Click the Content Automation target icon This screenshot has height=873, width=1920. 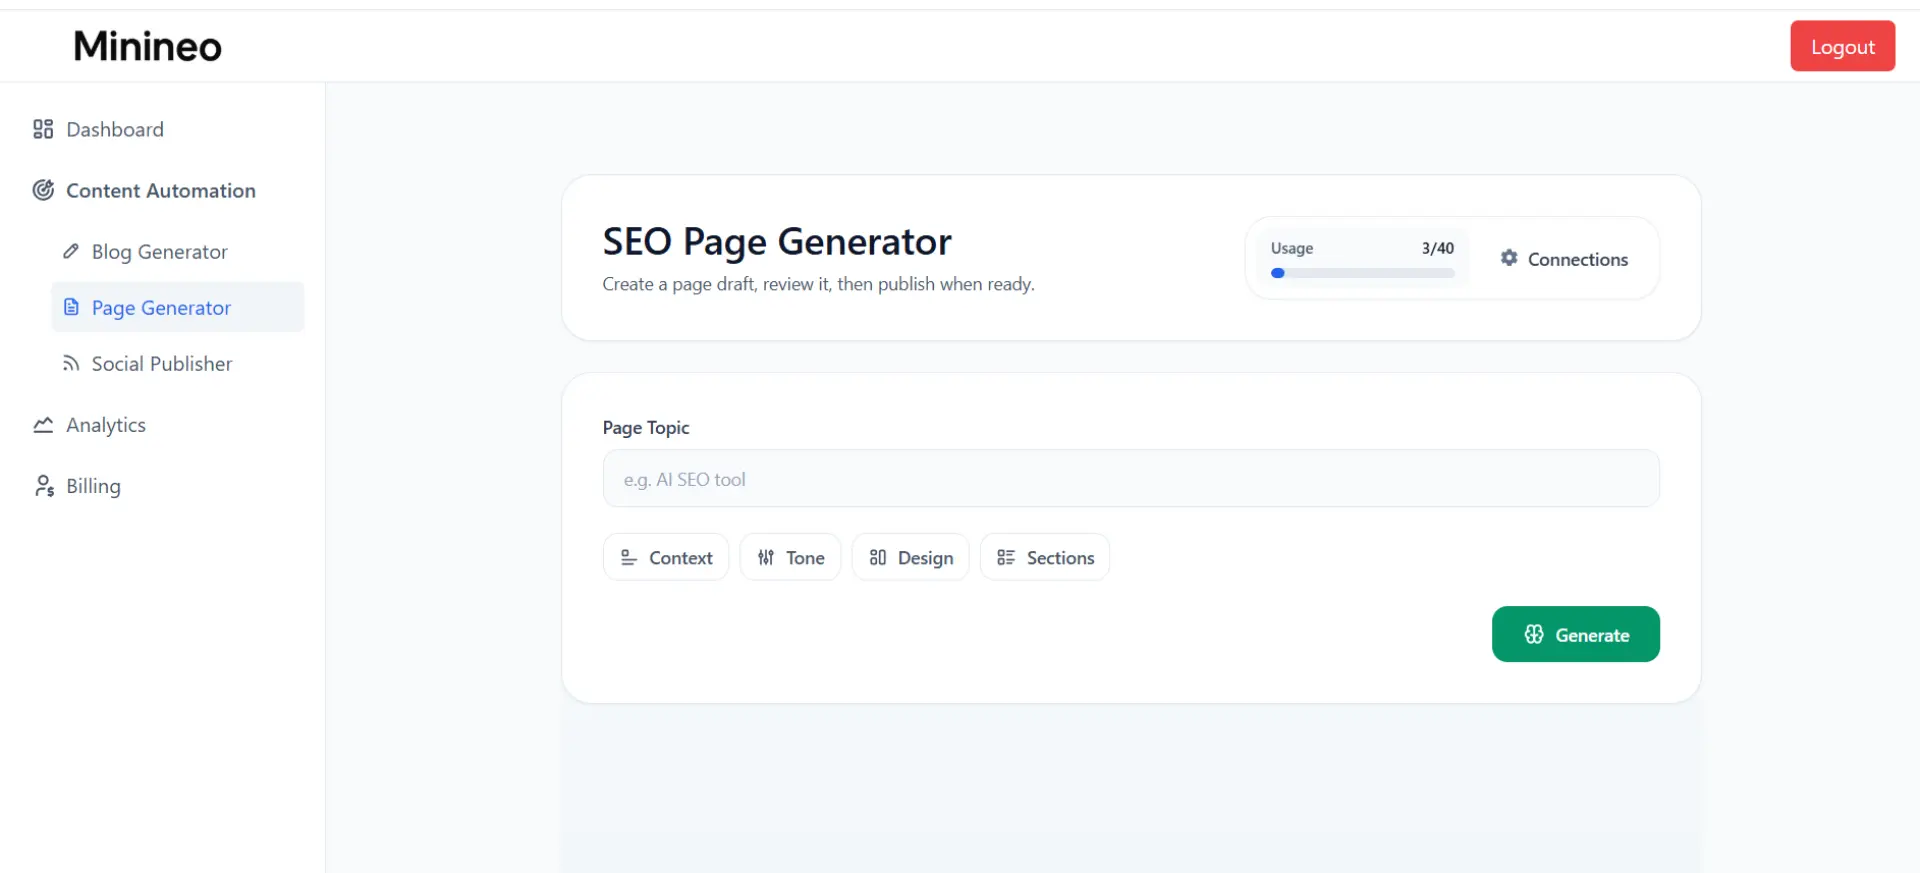pyautogui.click(x=43, y=190)
